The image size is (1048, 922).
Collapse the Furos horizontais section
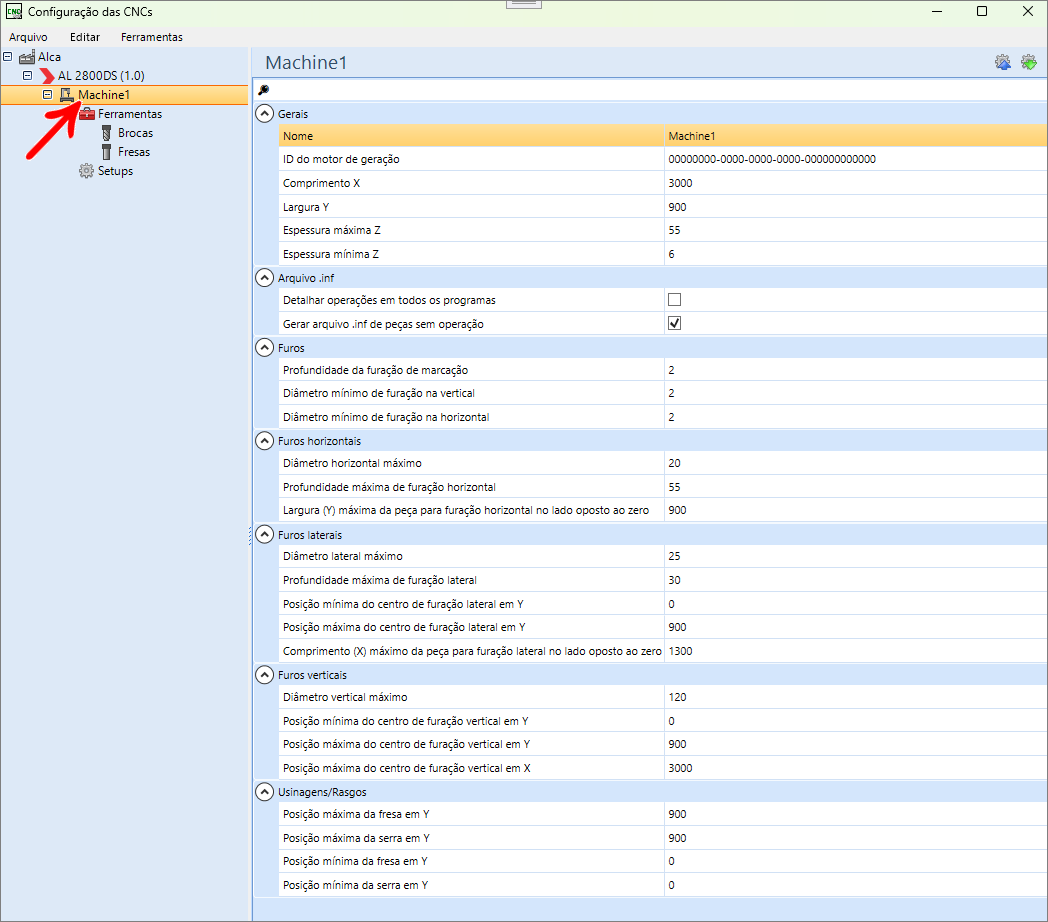[x=265, y=441]
